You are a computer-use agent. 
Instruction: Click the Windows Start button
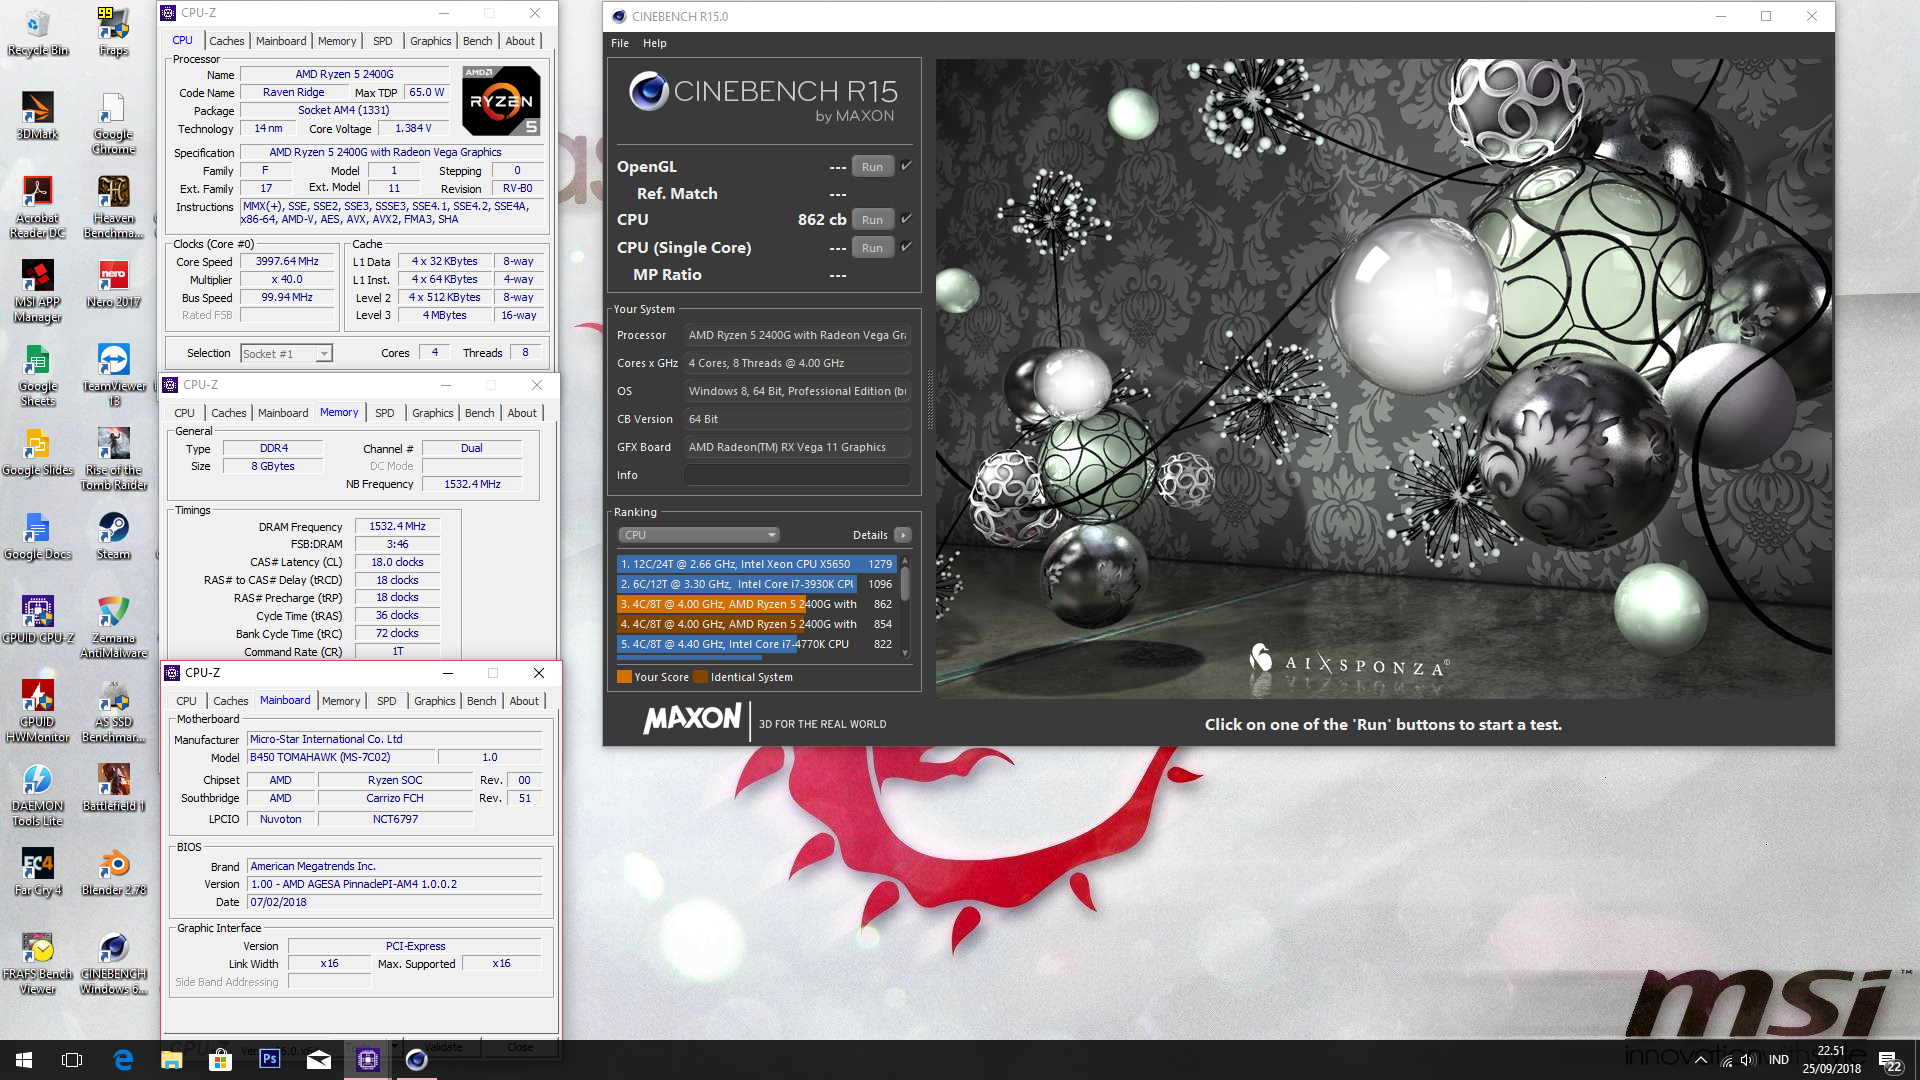(24, 1059)
